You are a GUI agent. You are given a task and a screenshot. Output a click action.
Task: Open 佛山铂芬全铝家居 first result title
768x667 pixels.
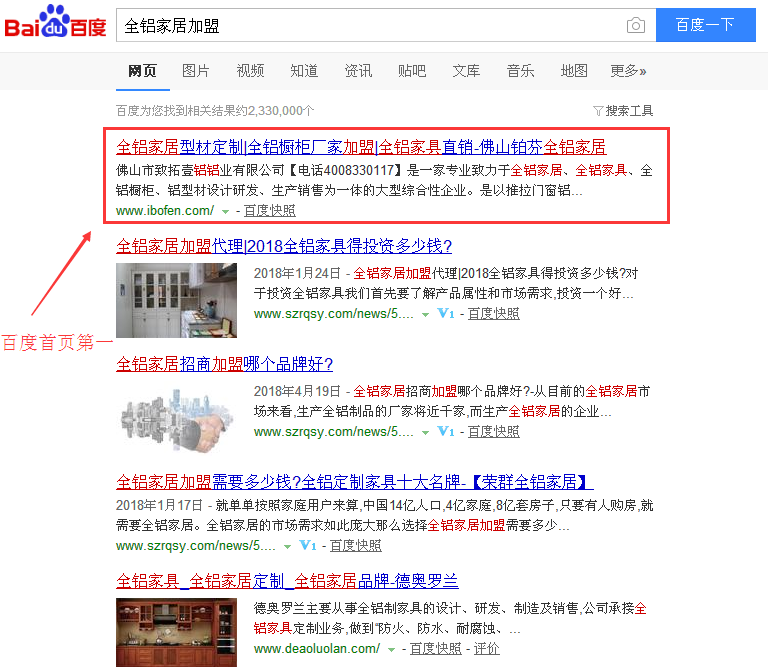pyautogui.click(x=361, y=146)
